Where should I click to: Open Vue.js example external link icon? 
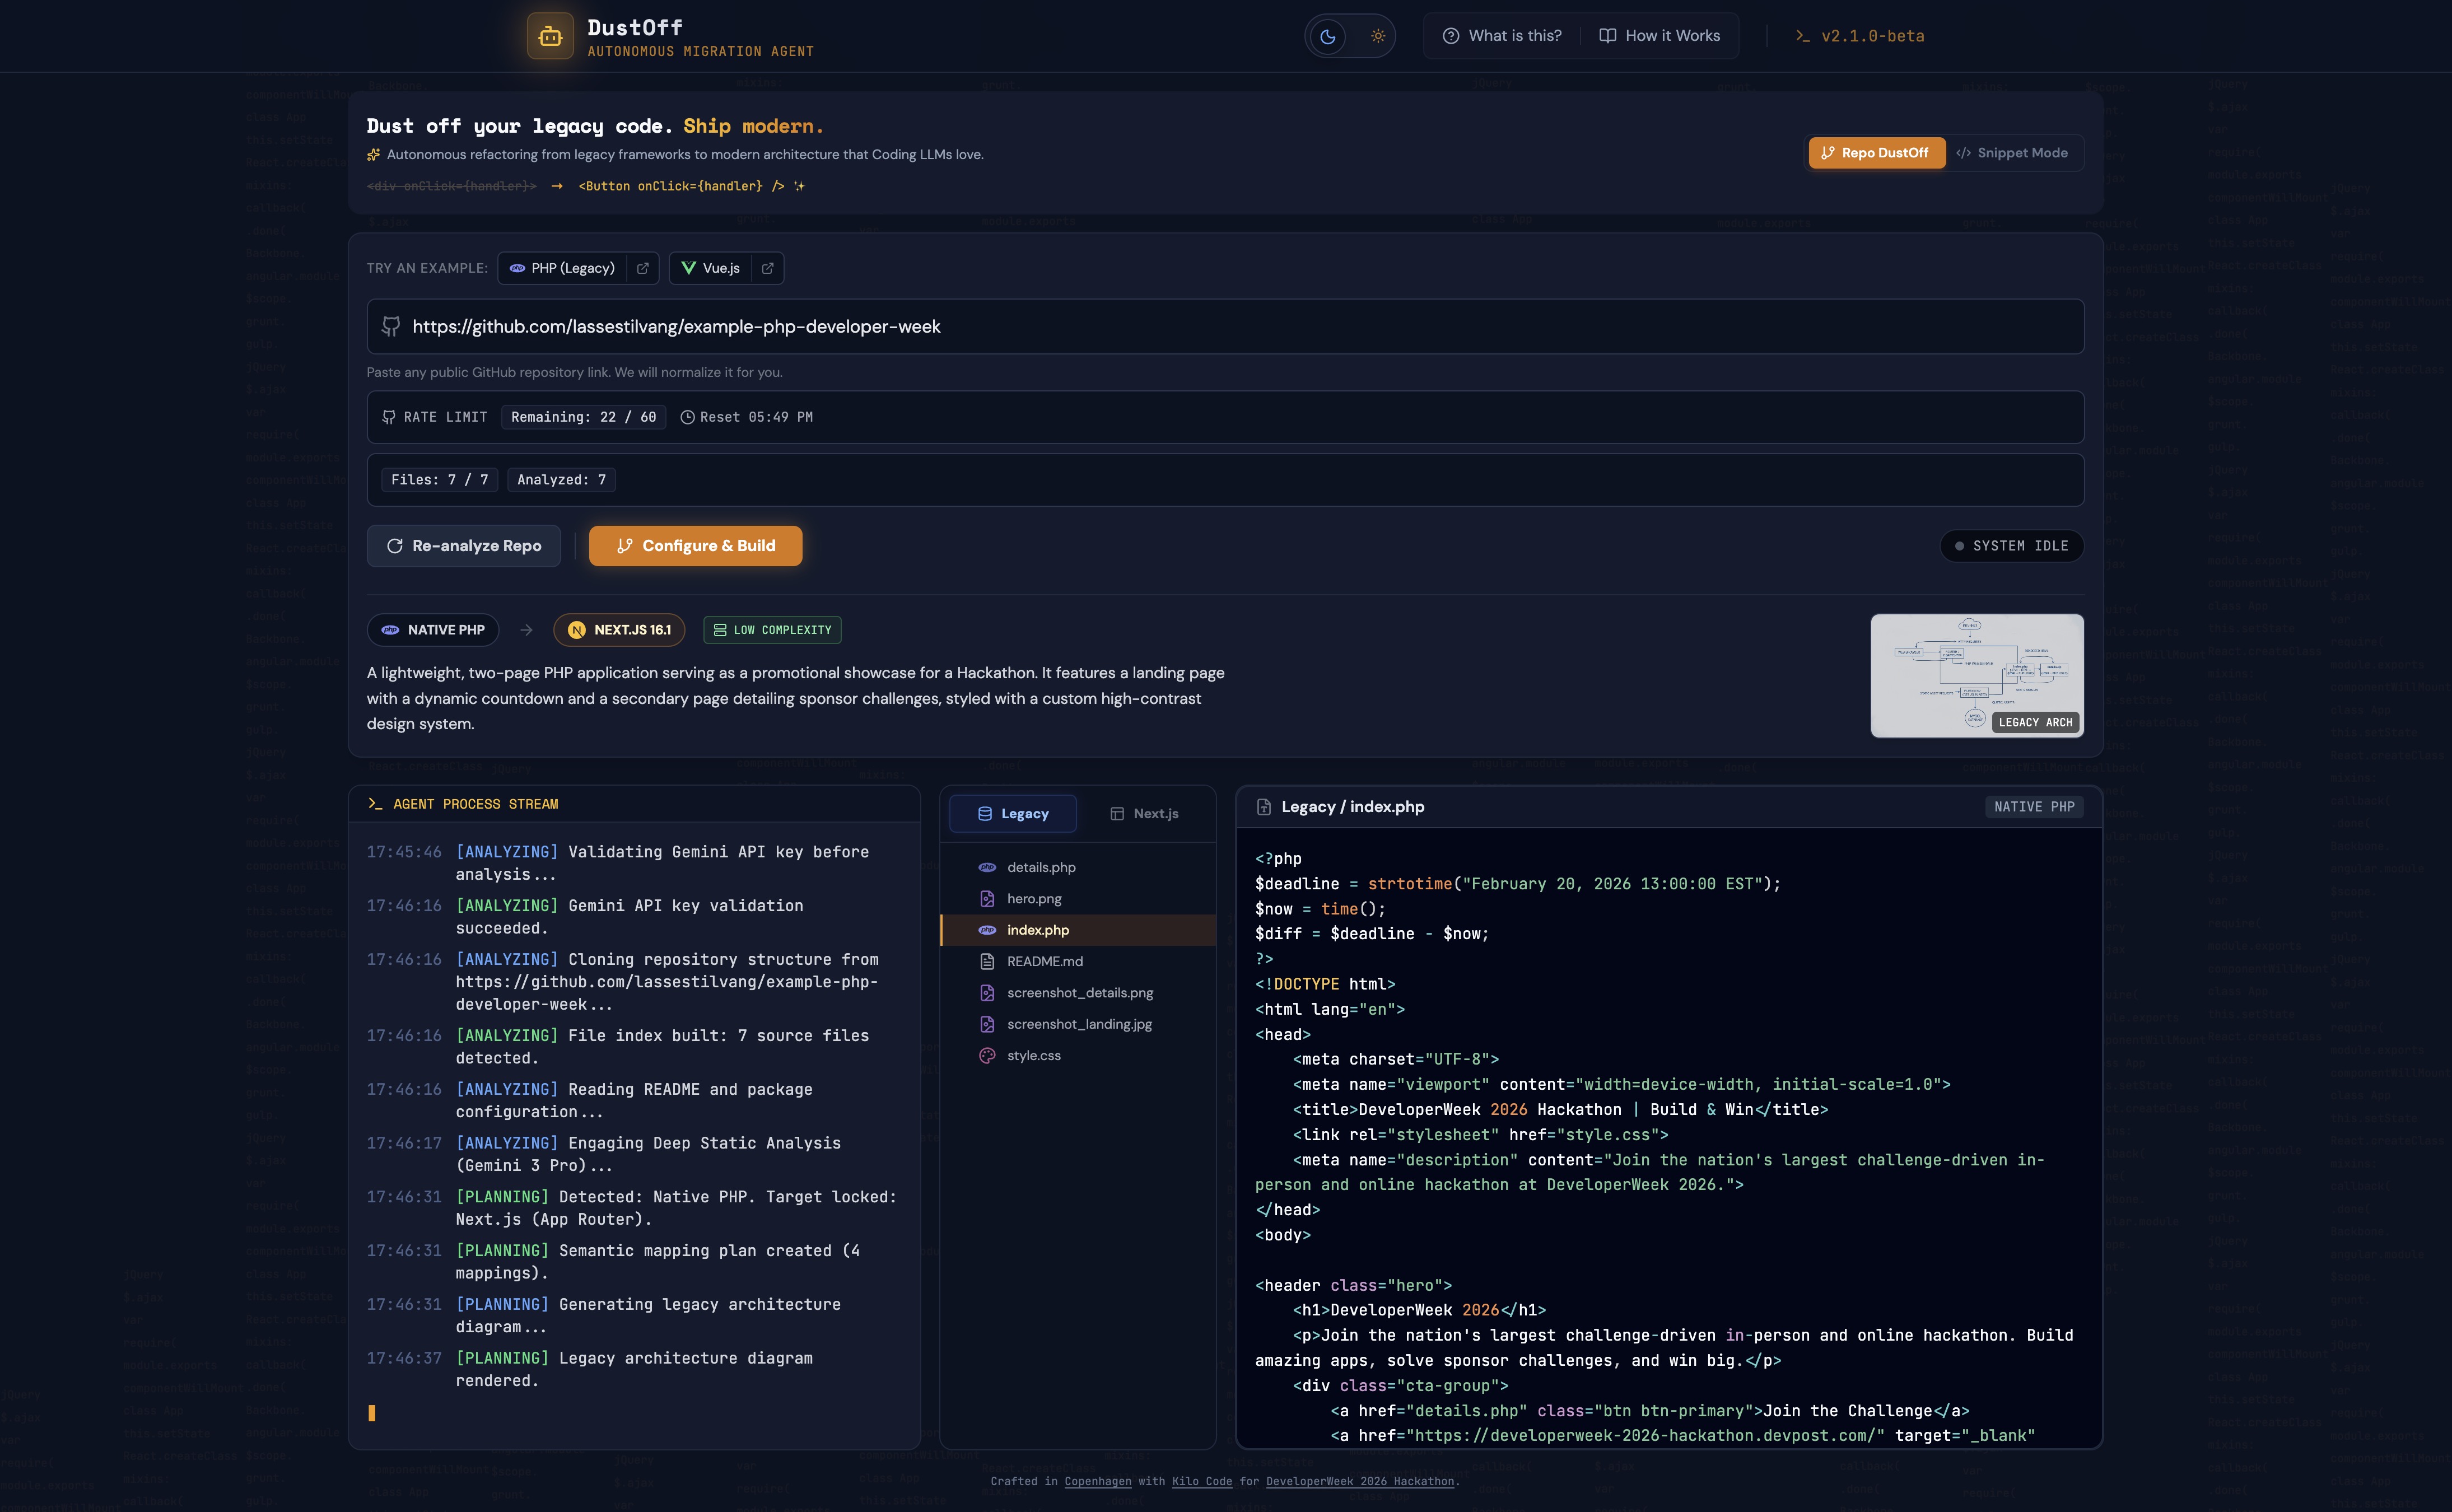tap(767, 268)
